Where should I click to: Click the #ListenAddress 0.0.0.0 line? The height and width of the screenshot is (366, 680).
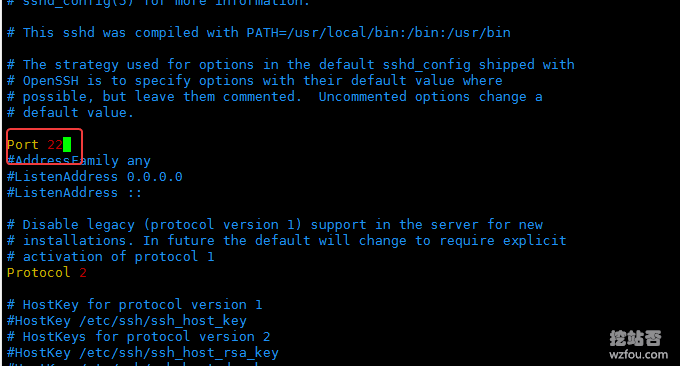pos(95,177)
